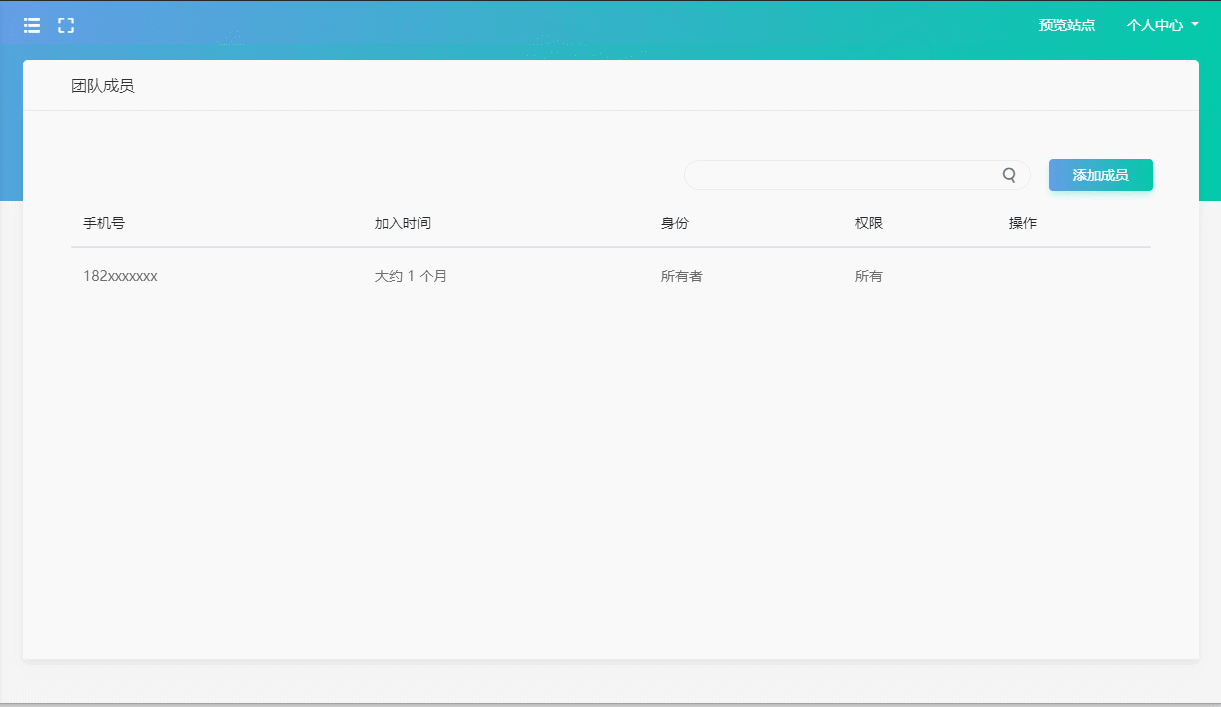Open the sidebar using the list icon

coord(31,25)
